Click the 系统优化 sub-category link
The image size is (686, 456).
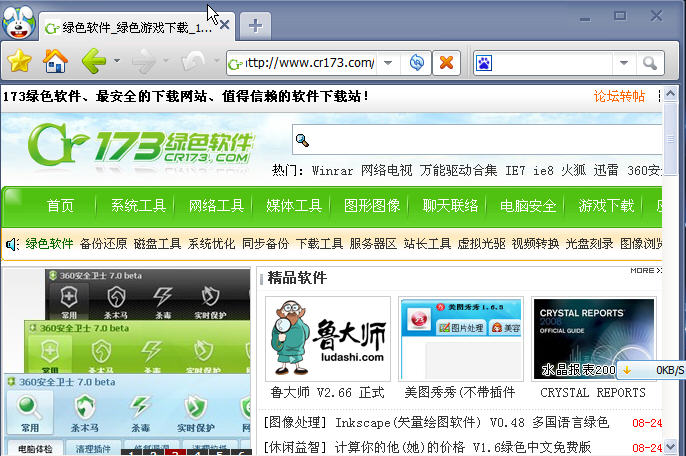tap(211, 244)
